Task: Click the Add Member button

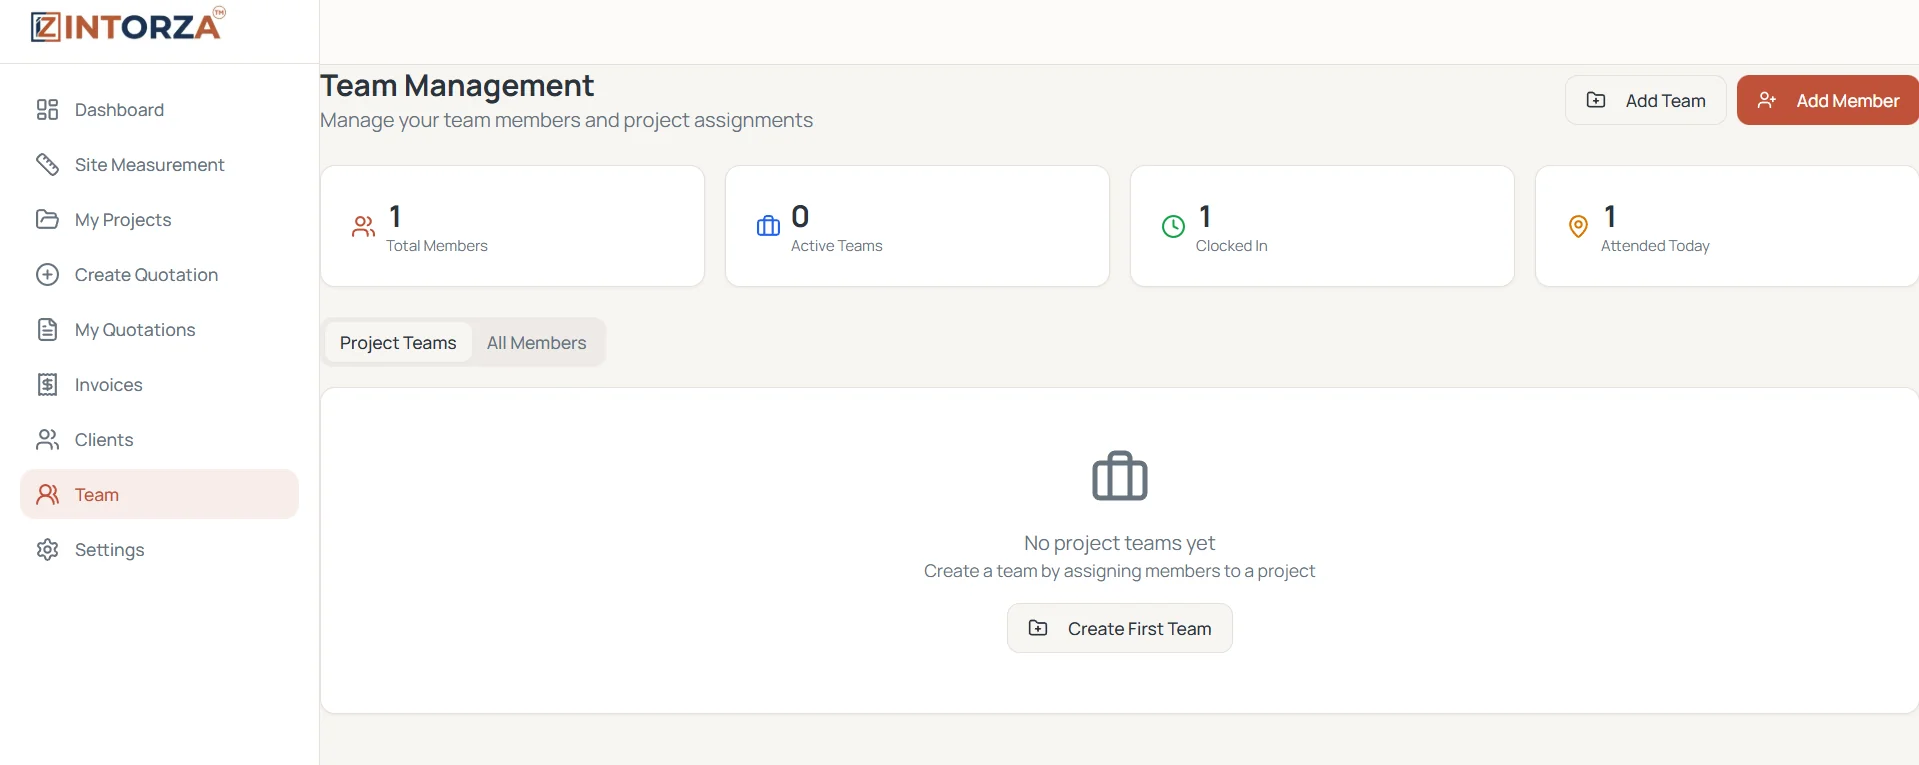Action: 1828,100
